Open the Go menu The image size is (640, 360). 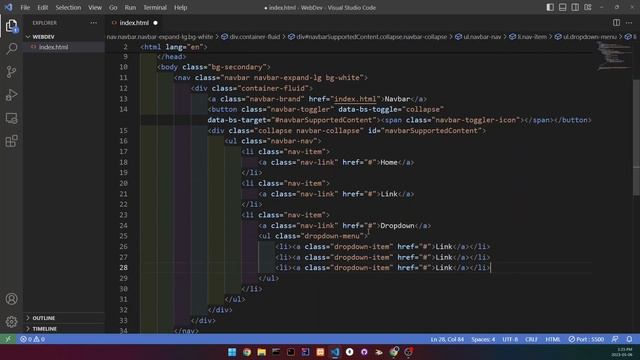pos(113,7)
